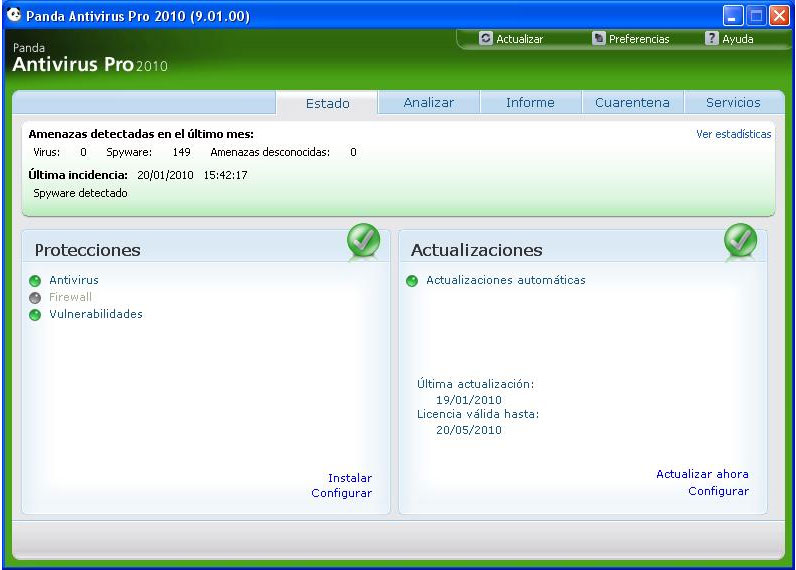The height and width of the screenshot is (570, 796).
Task: Click the Ayuda label in header
Action: 738,39
